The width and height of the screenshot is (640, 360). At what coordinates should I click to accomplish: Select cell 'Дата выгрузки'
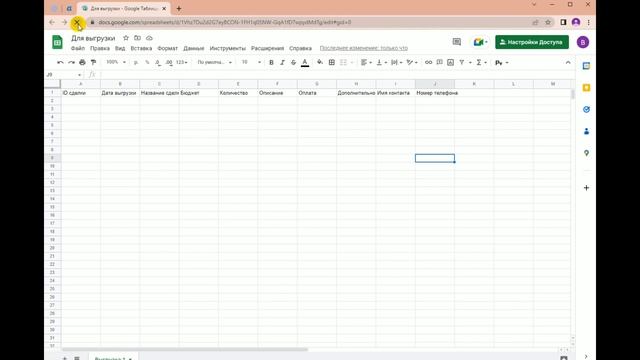click(x=120, y=93)
